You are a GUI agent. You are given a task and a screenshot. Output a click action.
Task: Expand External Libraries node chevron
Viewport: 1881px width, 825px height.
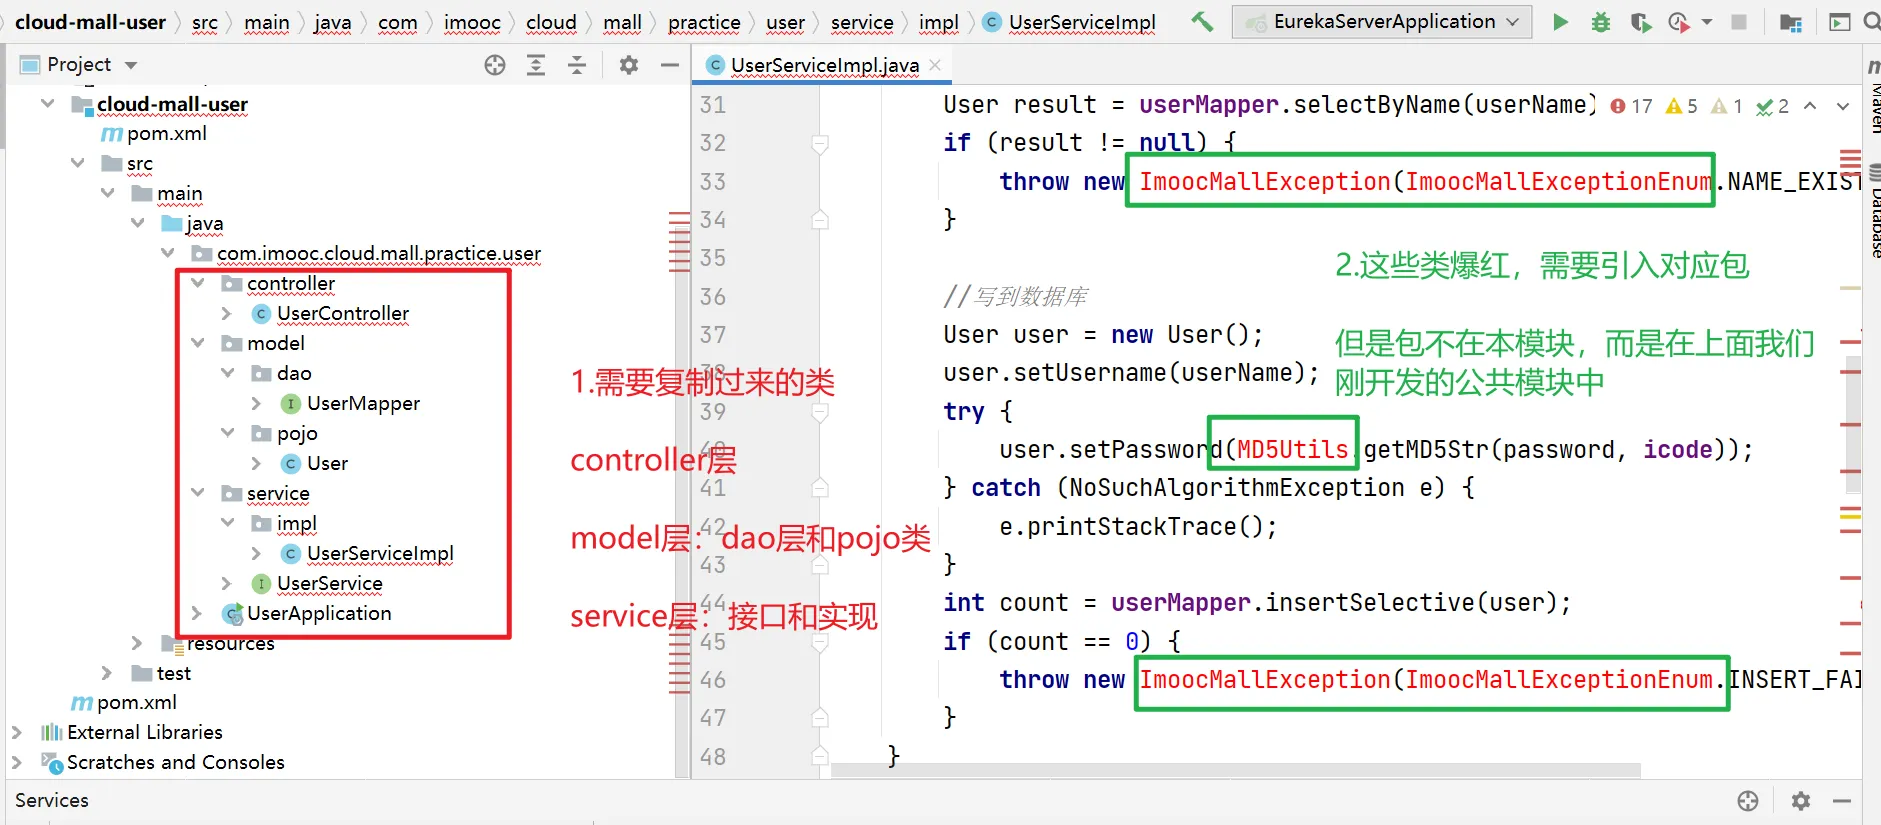pos(16,732)
